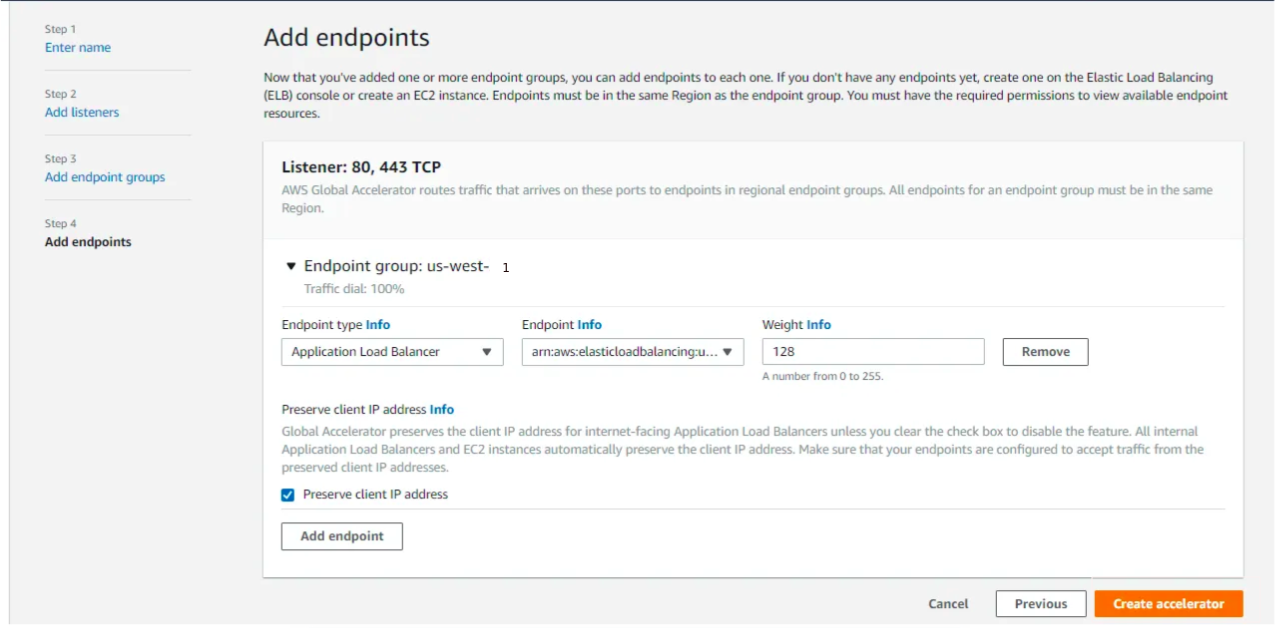Click the Add endpoint button
Image resolution: width=1276 pixels, height=628 pixels.
(x=341, y=536)
